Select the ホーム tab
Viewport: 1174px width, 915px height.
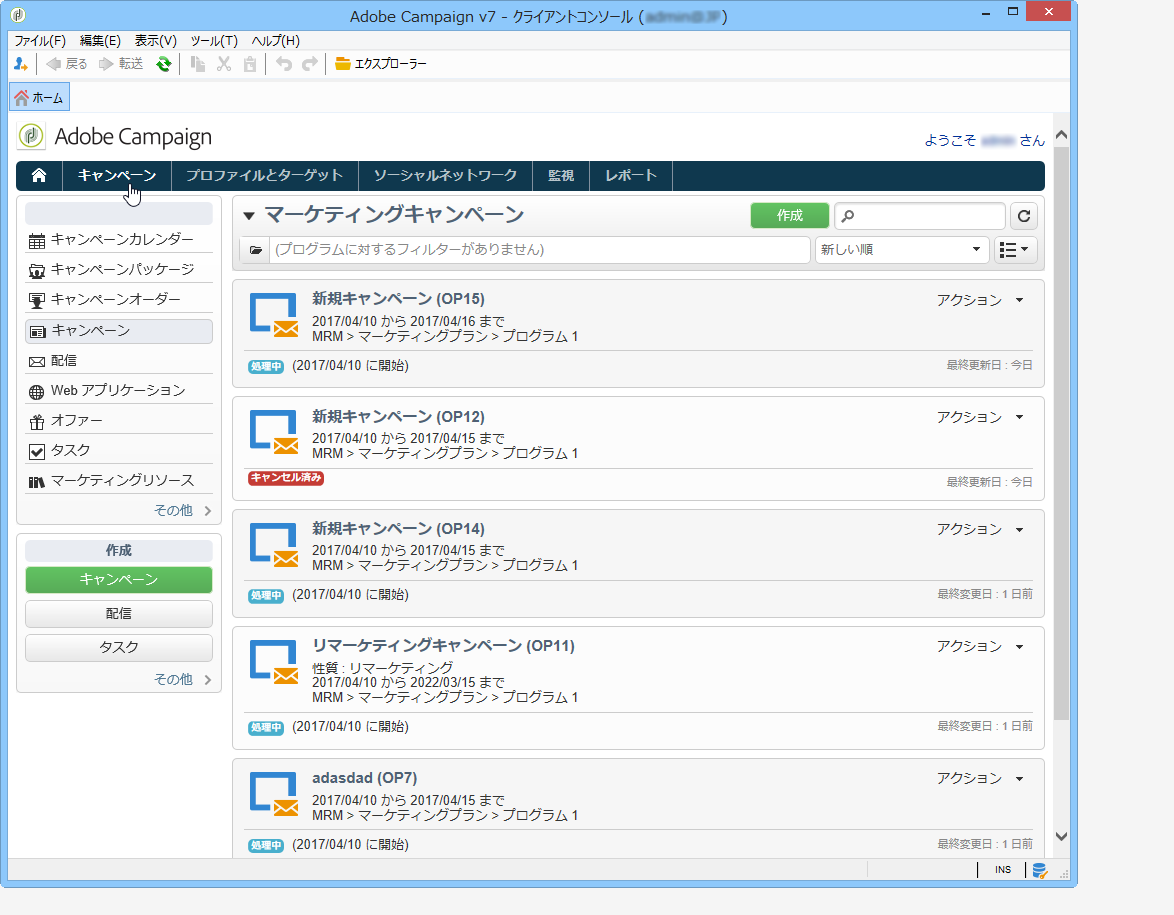point(39,97)
